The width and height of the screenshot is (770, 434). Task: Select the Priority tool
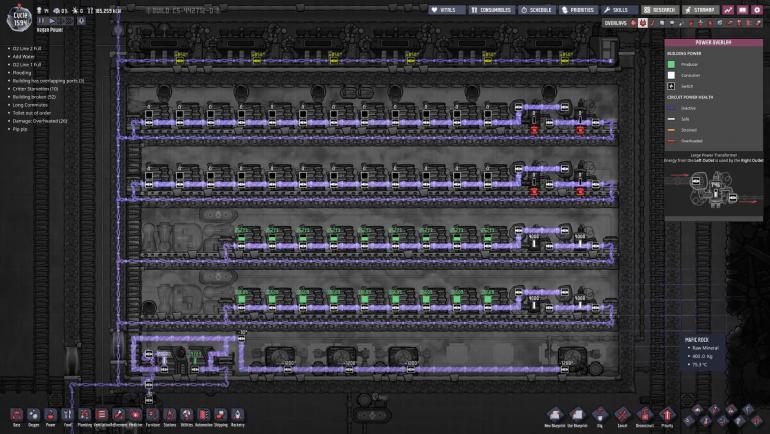(x=667, y=416)
